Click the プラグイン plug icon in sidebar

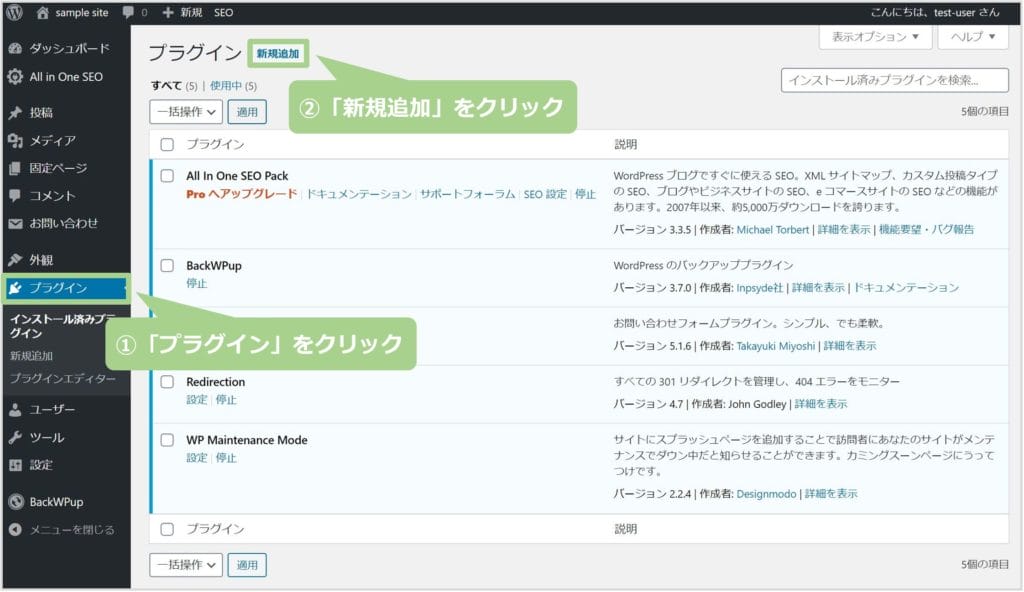point(15,288)
